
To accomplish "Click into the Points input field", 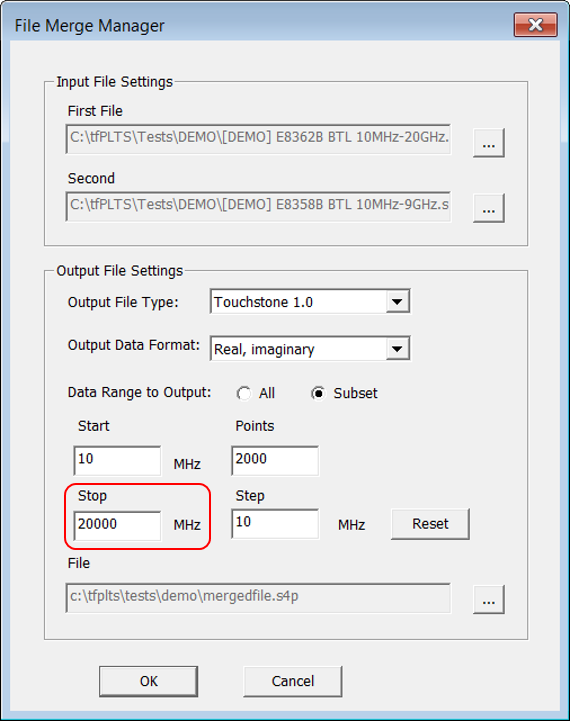I will (275, 460).
